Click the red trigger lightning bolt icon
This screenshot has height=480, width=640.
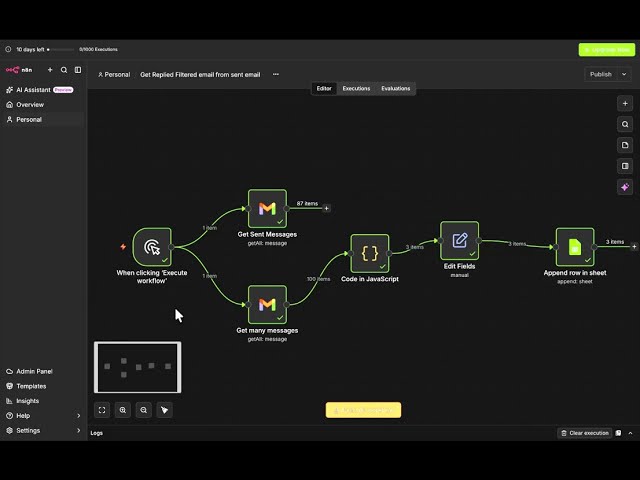click(123, 247)
